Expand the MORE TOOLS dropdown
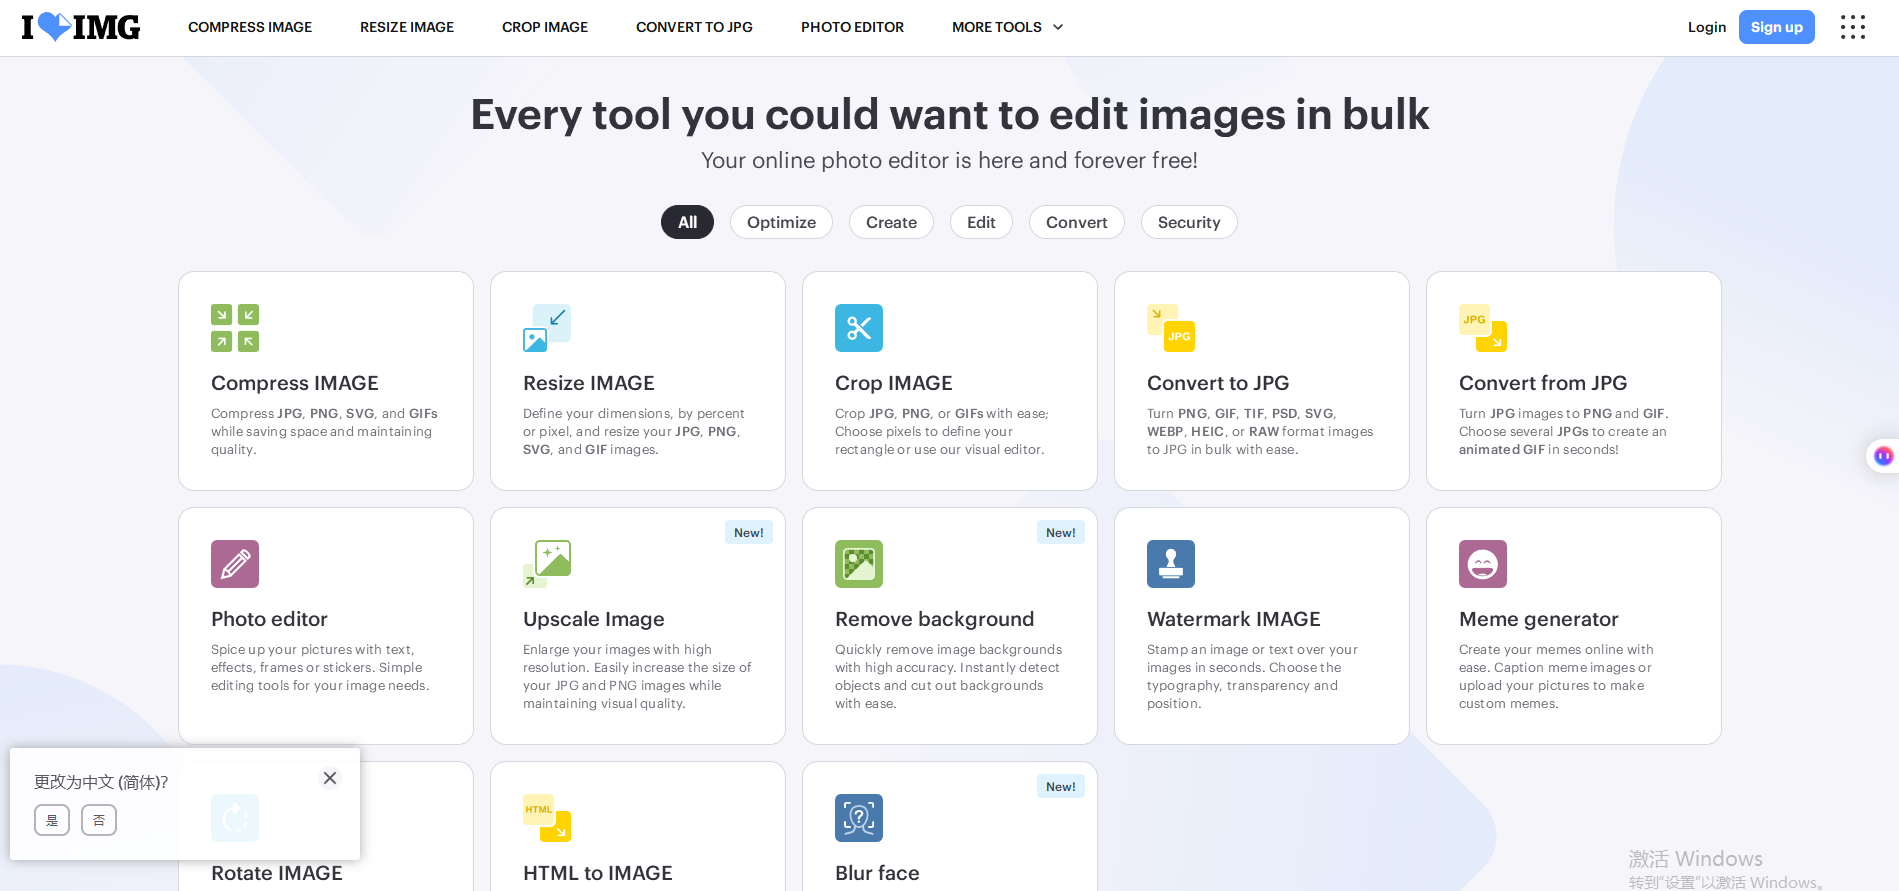1899x891 pixels. [1008, 27]
